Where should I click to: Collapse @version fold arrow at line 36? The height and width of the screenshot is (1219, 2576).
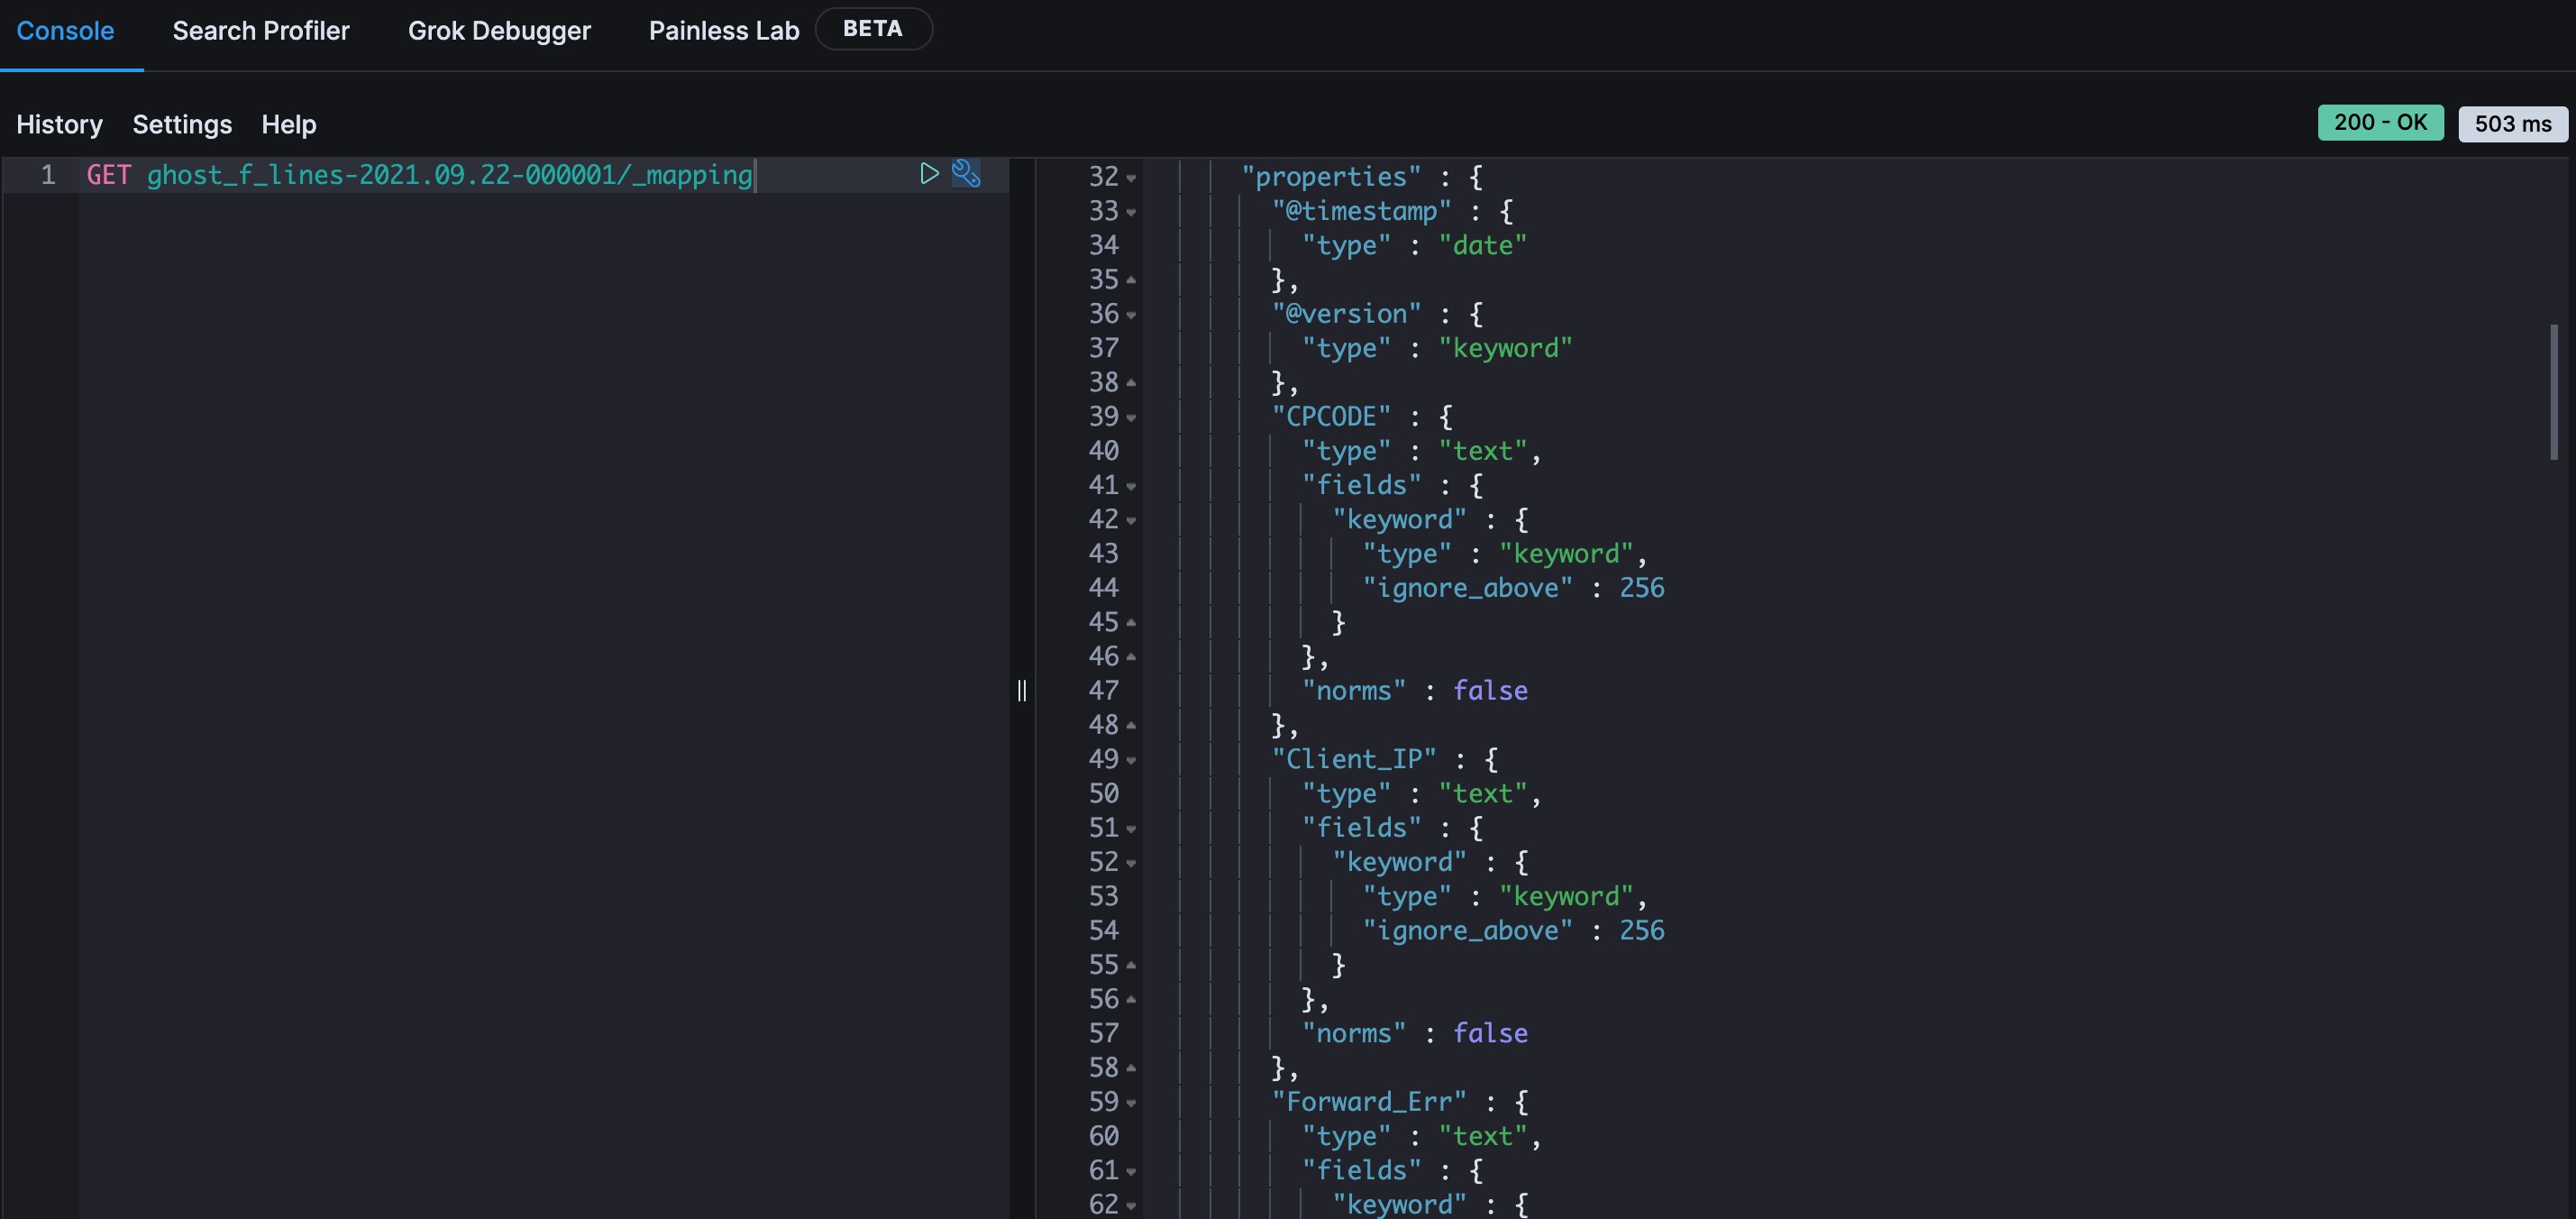pos(1131,315)
